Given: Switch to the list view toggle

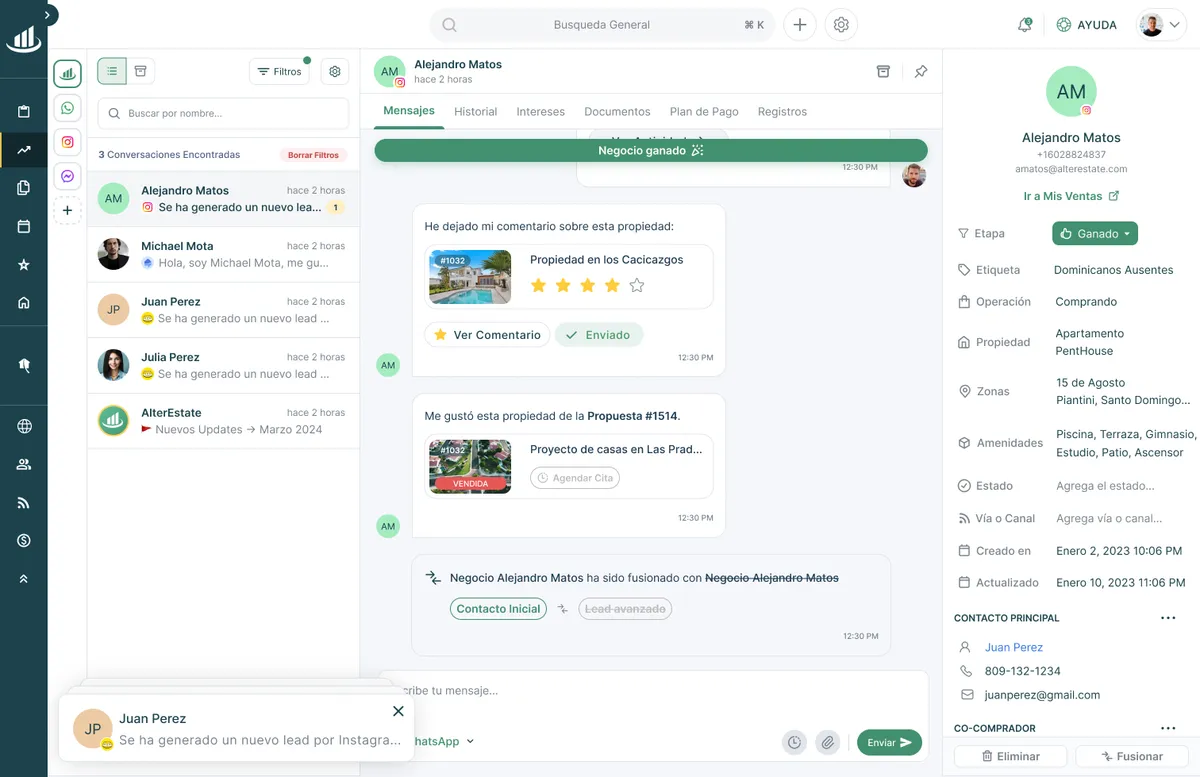Looking at the screenshot, I should pos(111,71).
